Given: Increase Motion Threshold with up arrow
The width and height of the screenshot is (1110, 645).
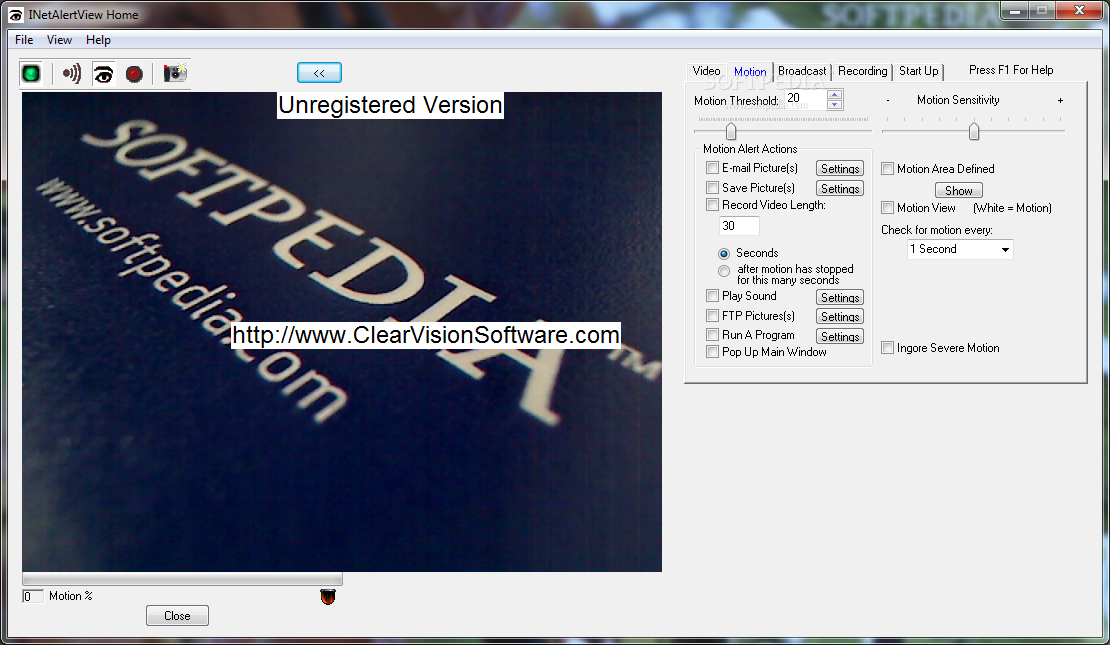Looking at the screenshot, I should point(835,95).
